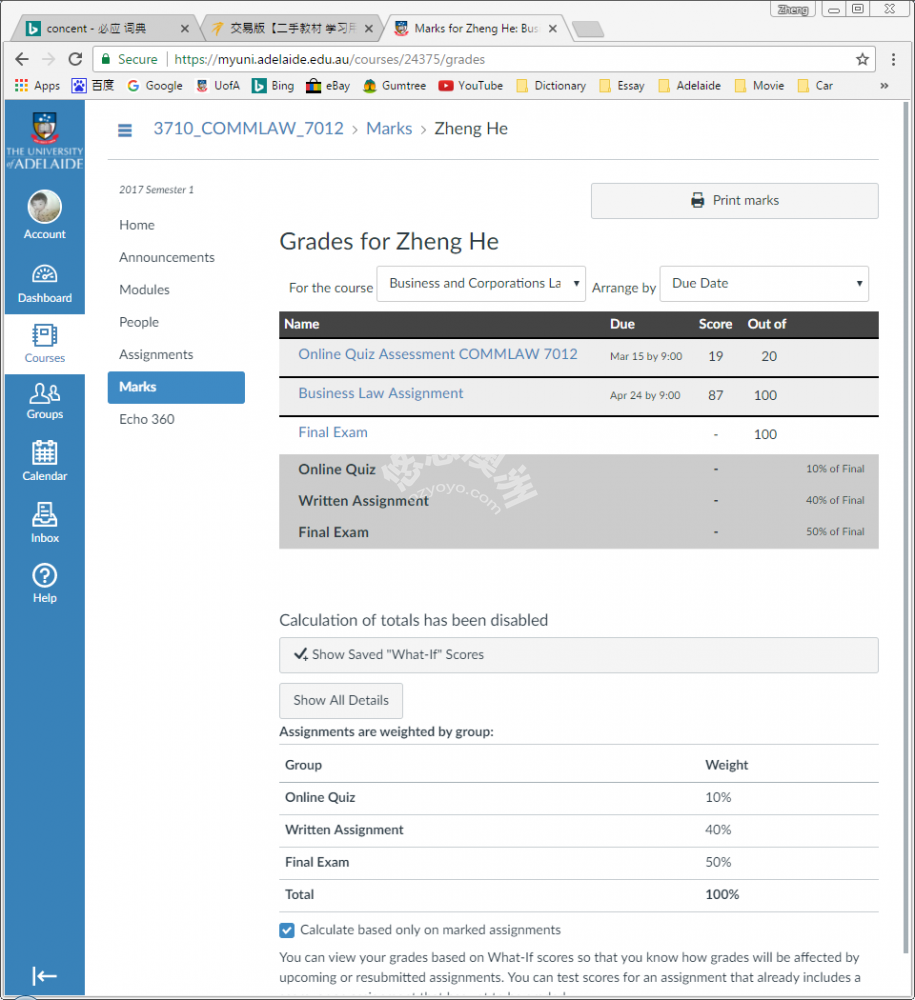Uncheck Calculate based only on marked assignments

click(x=288, y=930)
